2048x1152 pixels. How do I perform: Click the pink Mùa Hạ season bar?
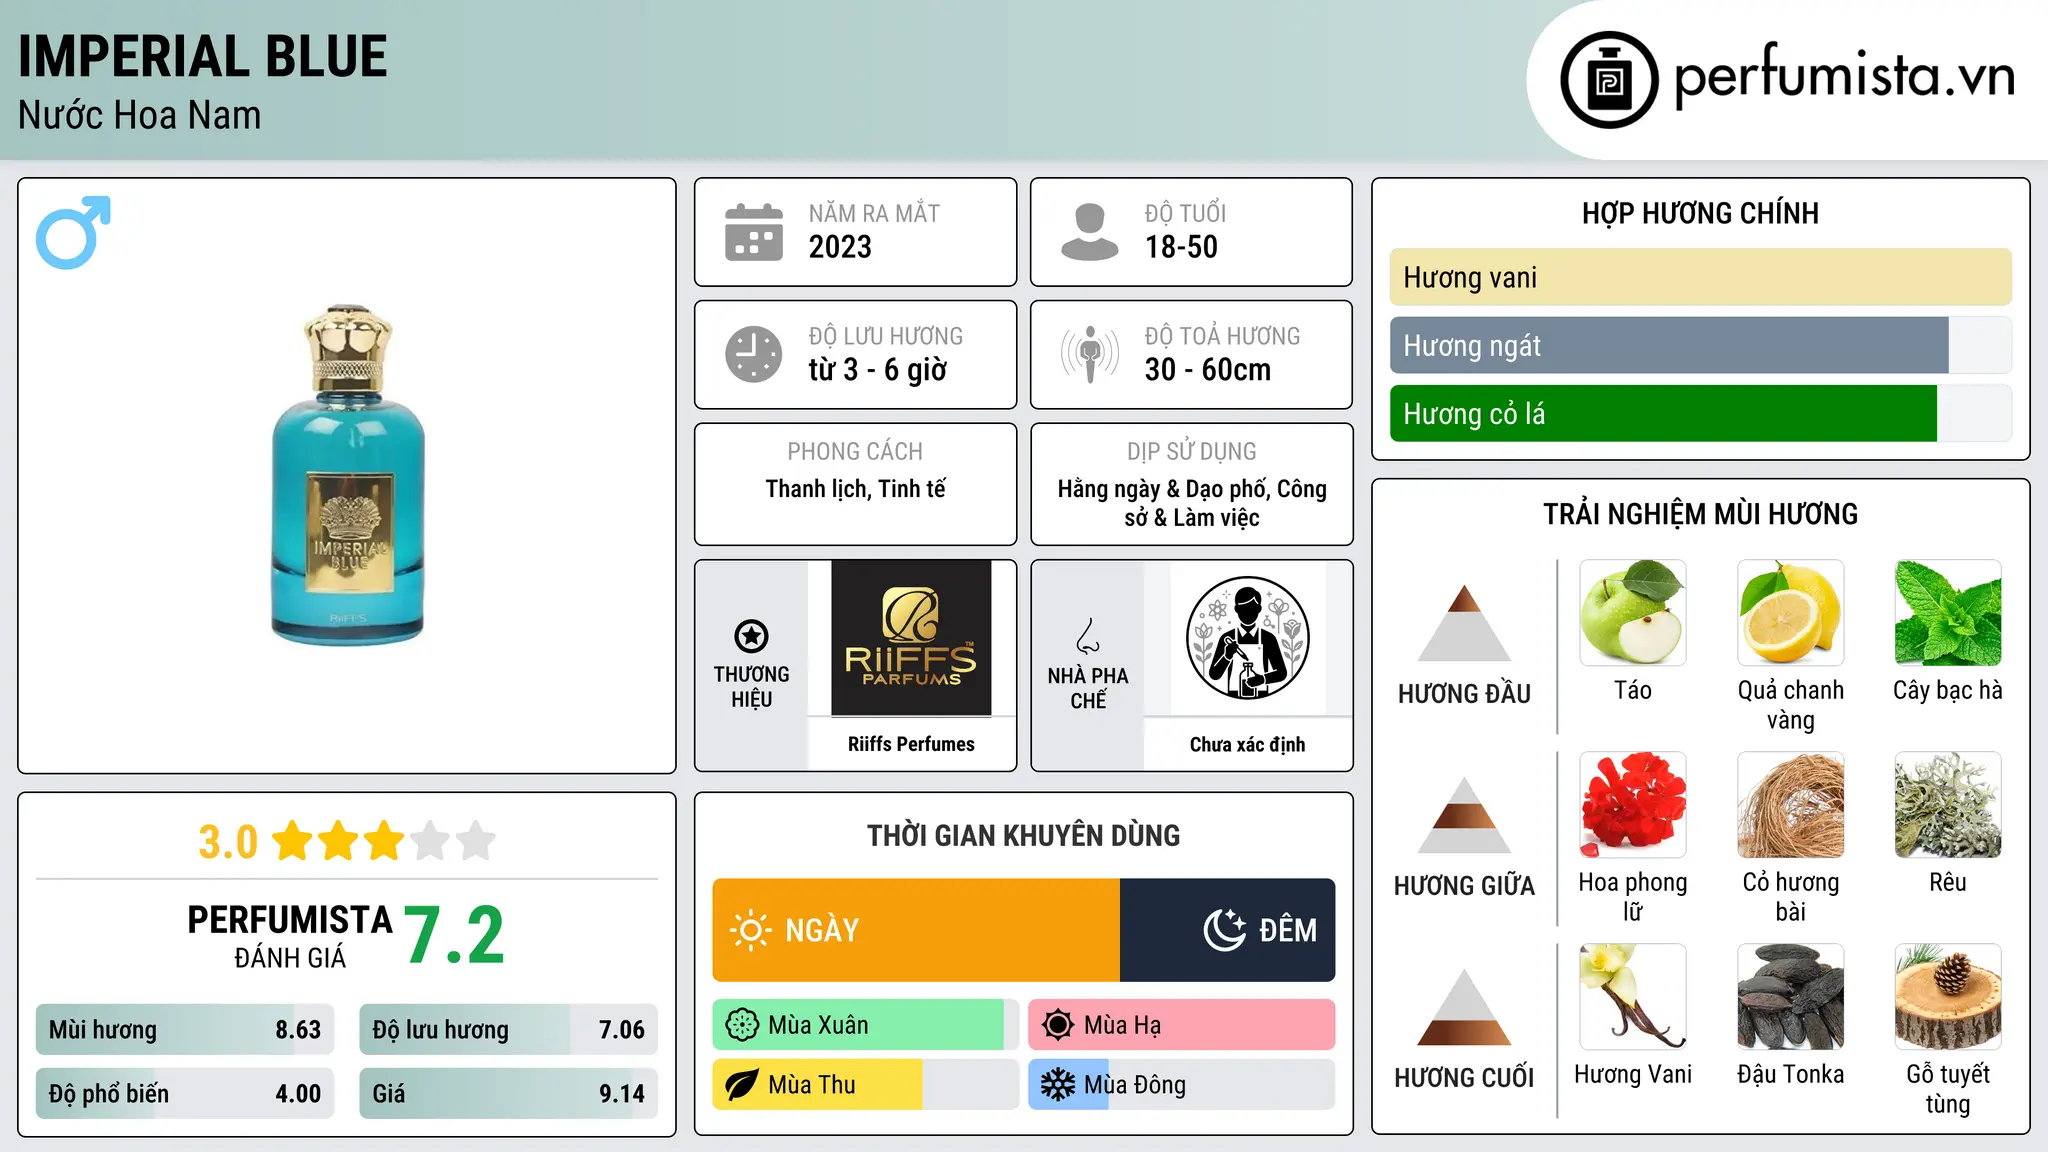click(1181, 1025)
